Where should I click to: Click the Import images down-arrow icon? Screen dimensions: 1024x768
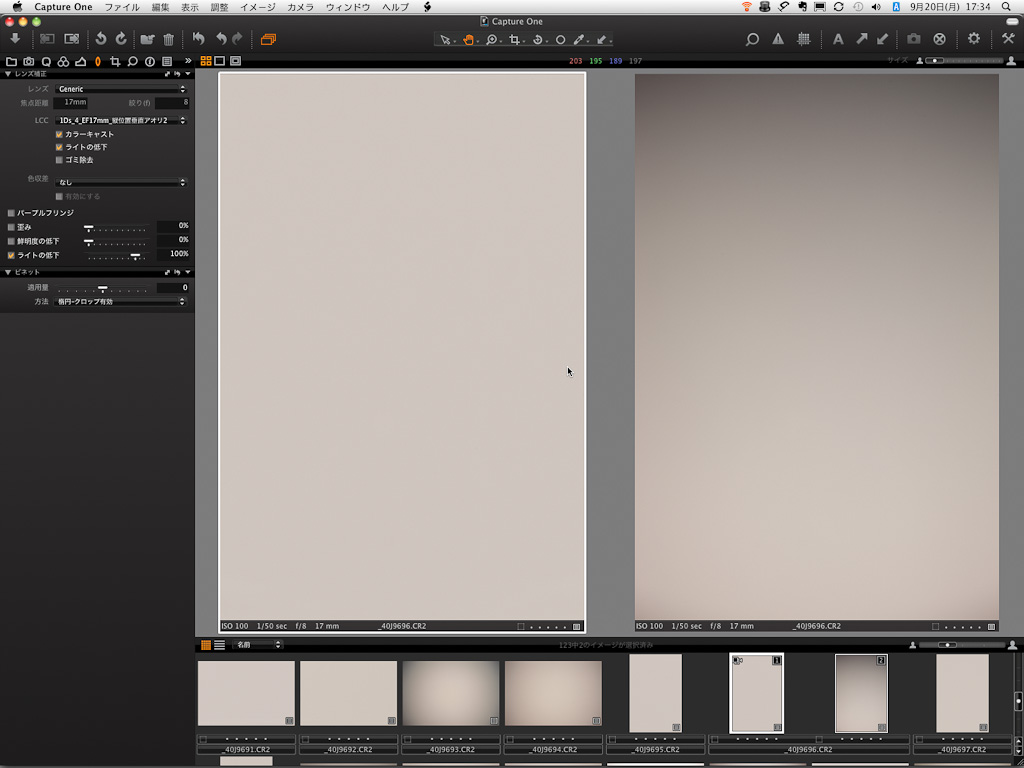pos(15,39)
